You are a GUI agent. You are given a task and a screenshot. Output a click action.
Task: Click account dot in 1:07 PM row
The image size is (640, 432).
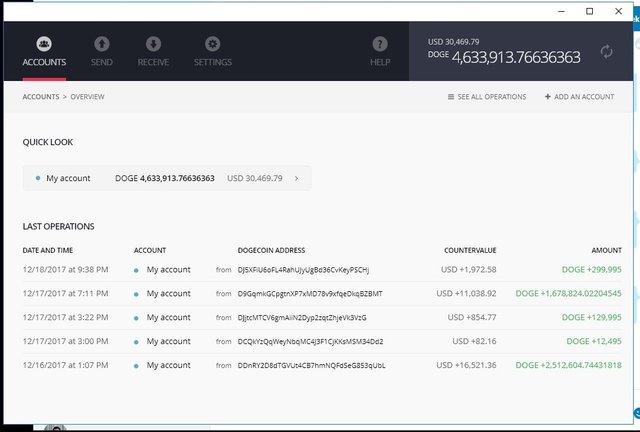[136, 366]
